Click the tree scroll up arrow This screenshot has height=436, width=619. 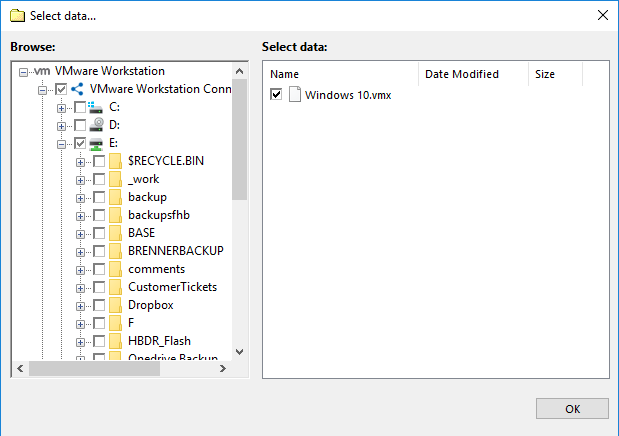tap(239, 71)
